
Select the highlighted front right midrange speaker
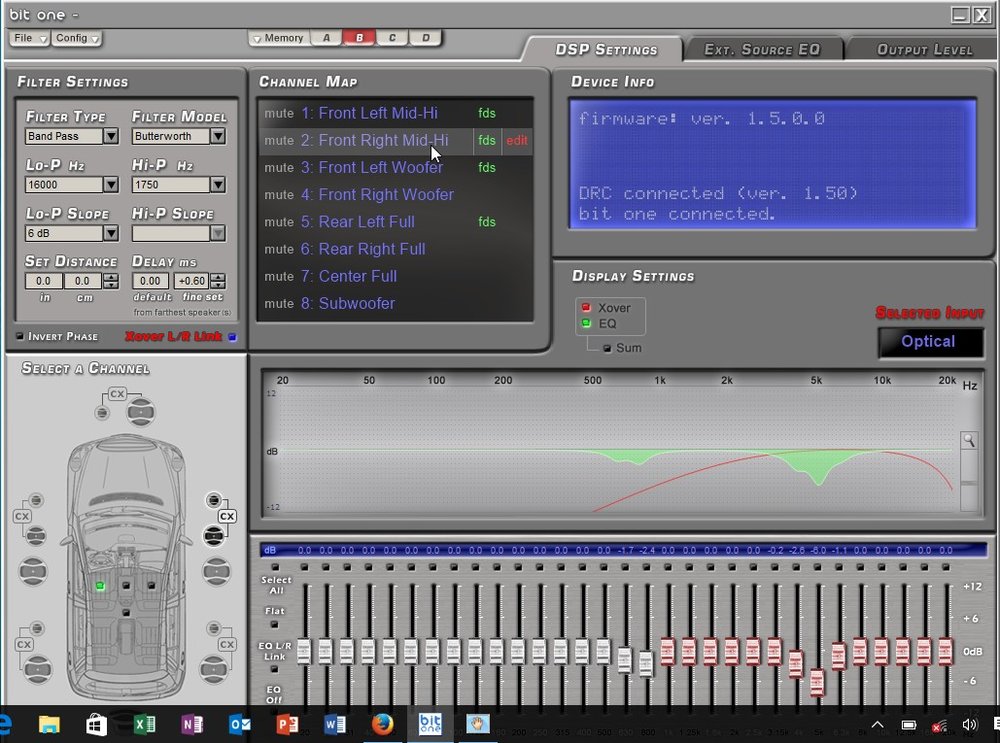(x=214, y=535)
